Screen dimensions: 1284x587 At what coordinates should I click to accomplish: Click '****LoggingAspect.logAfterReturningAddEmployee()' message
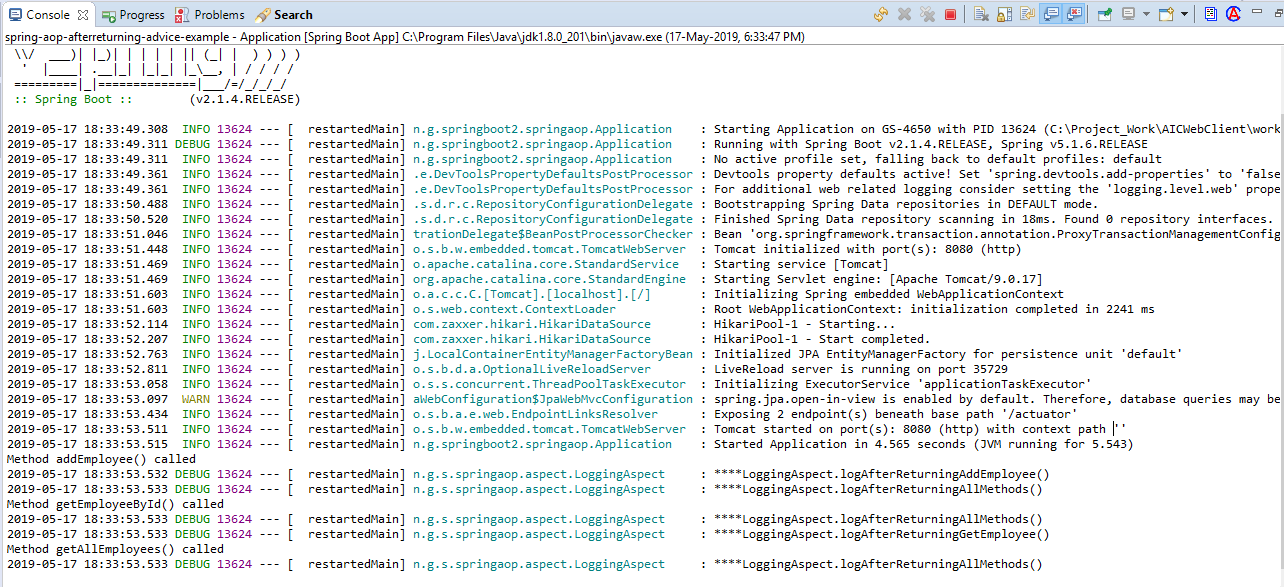pyautogui.click(x=881, y=474)
